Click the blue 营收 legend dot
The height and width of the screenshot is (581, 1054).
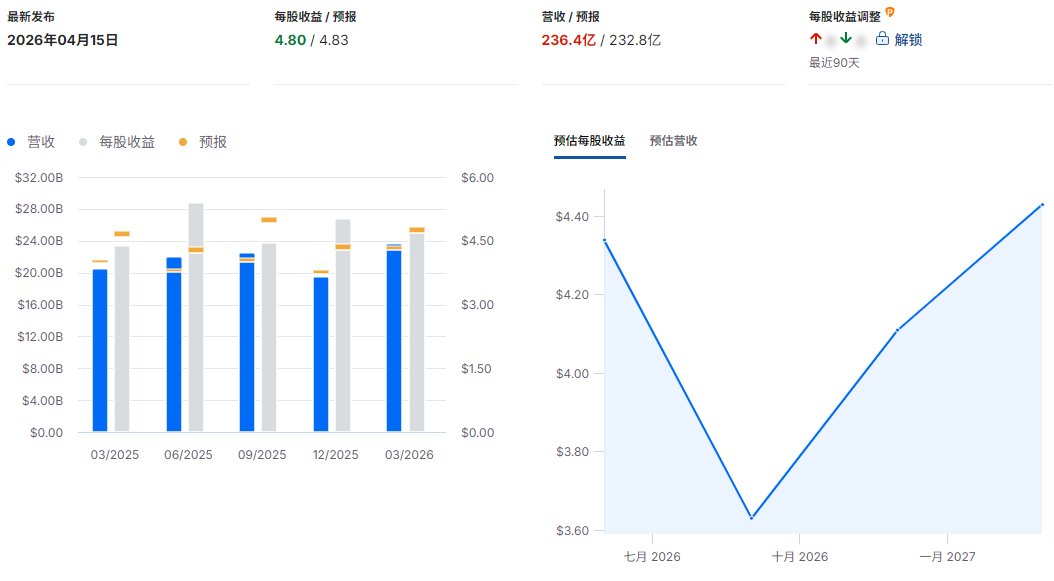[11, 142]
